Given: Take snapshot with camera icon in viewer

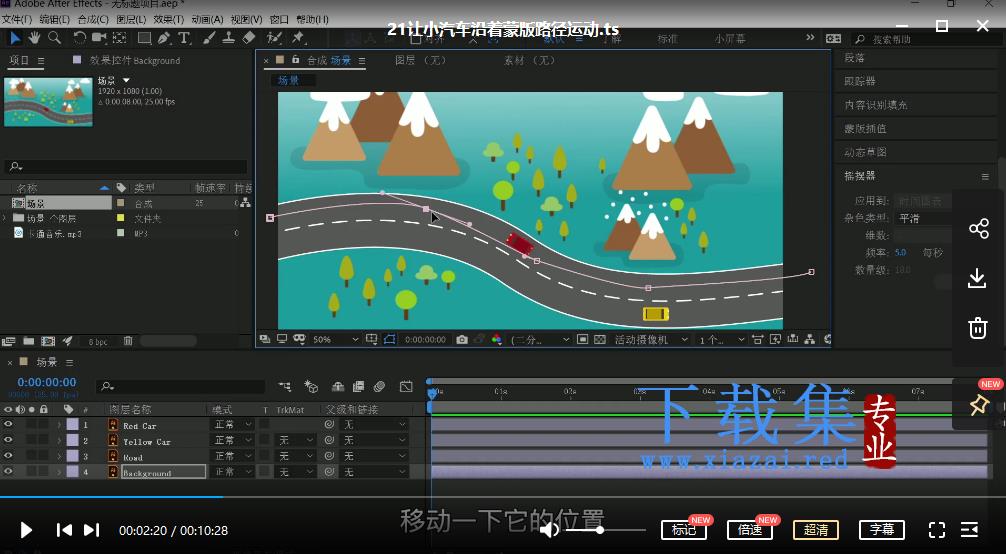Looking at the screenshot, I should tap(462, 340).
